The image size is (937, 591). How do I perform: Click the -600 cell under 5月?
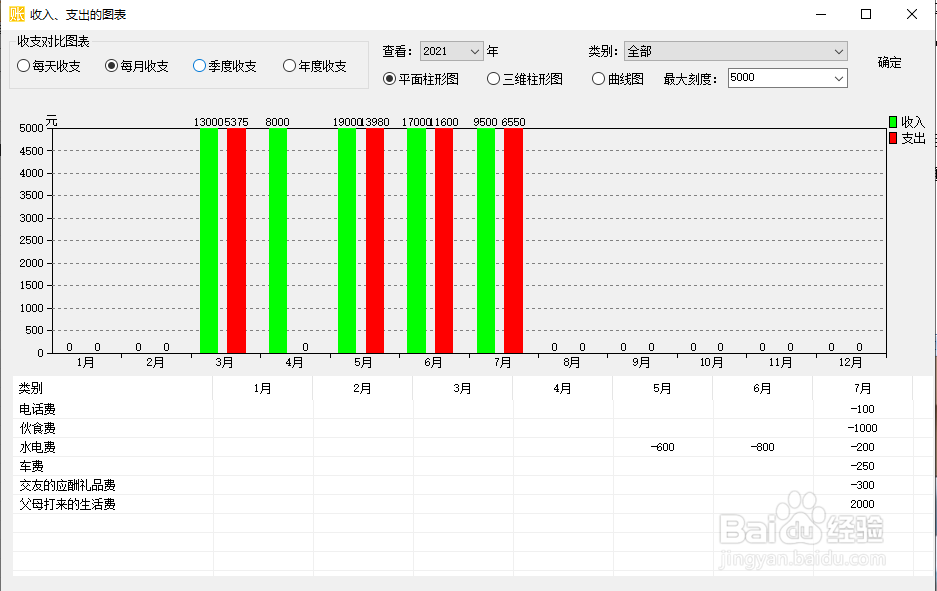click(x=662, y=448)
